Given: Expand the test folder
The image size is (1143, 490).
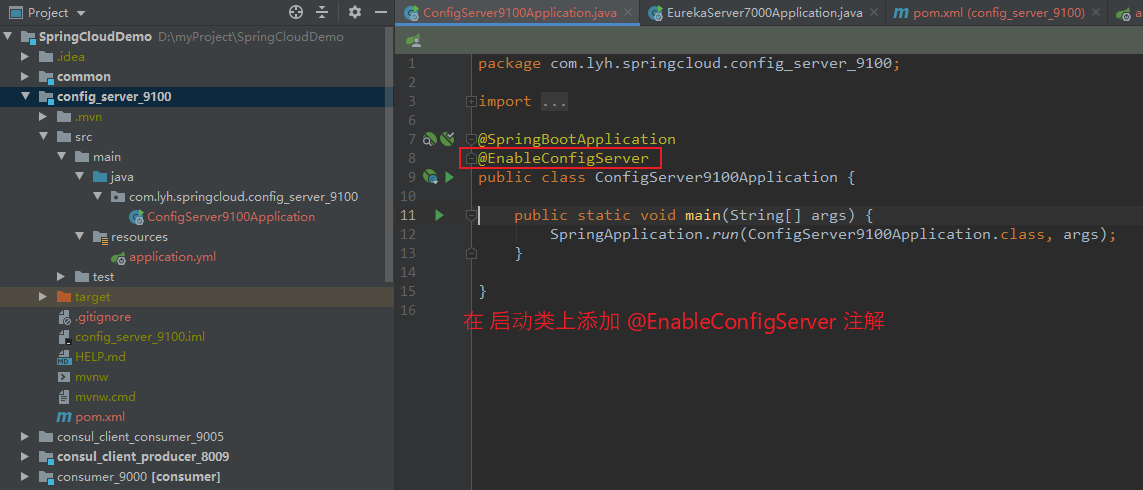Looking at the screenshot, I should click(61, 277).
